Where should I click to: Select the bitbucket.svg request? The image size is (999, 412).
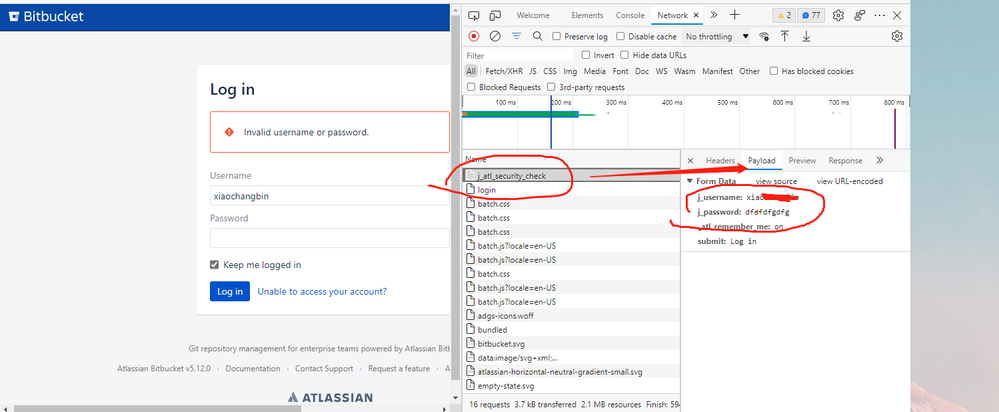point(571,344)
